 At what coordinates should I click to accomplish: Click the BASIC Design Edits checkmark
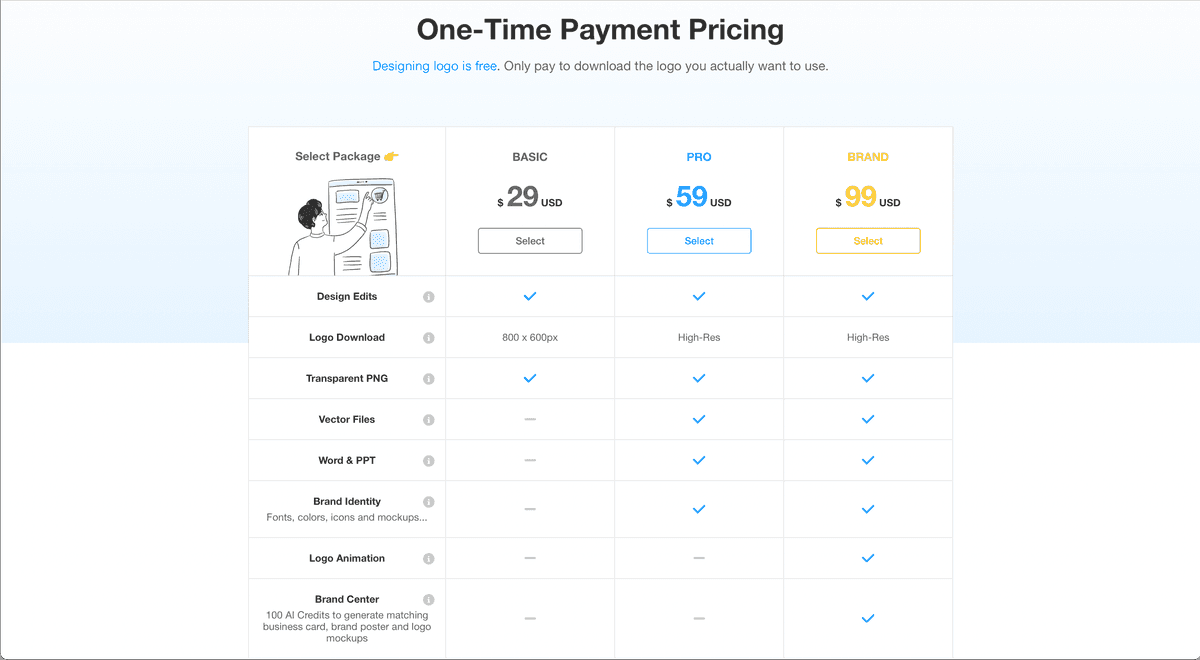pyautogui.click(x=530, y=297)
